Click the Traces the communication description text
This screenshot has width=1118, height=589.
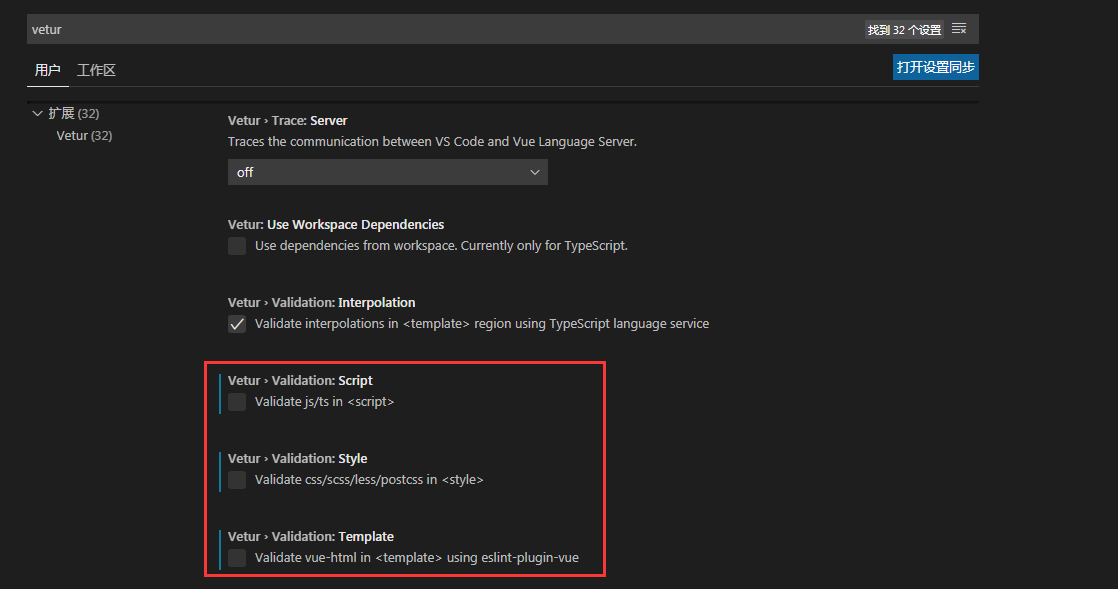(432, 141)
